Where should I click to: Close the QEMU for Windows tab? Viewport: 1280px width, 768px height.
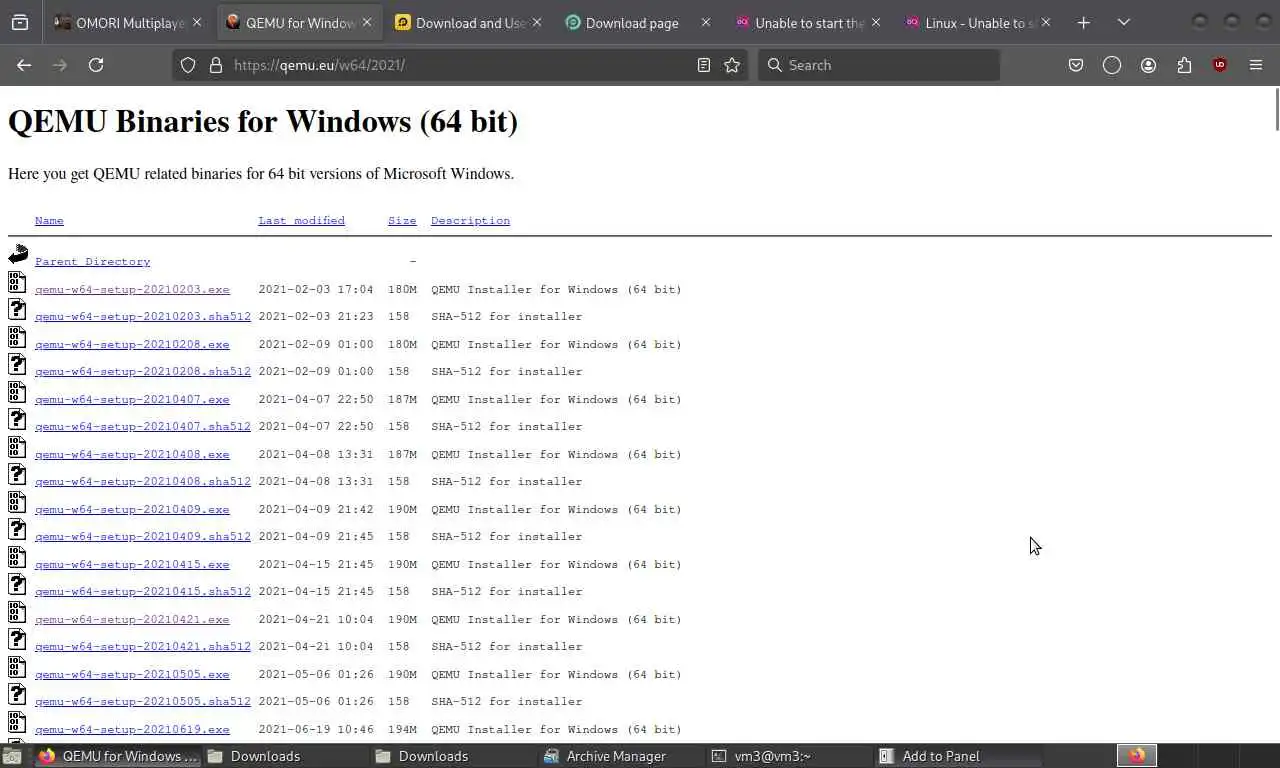coord(366,22)
